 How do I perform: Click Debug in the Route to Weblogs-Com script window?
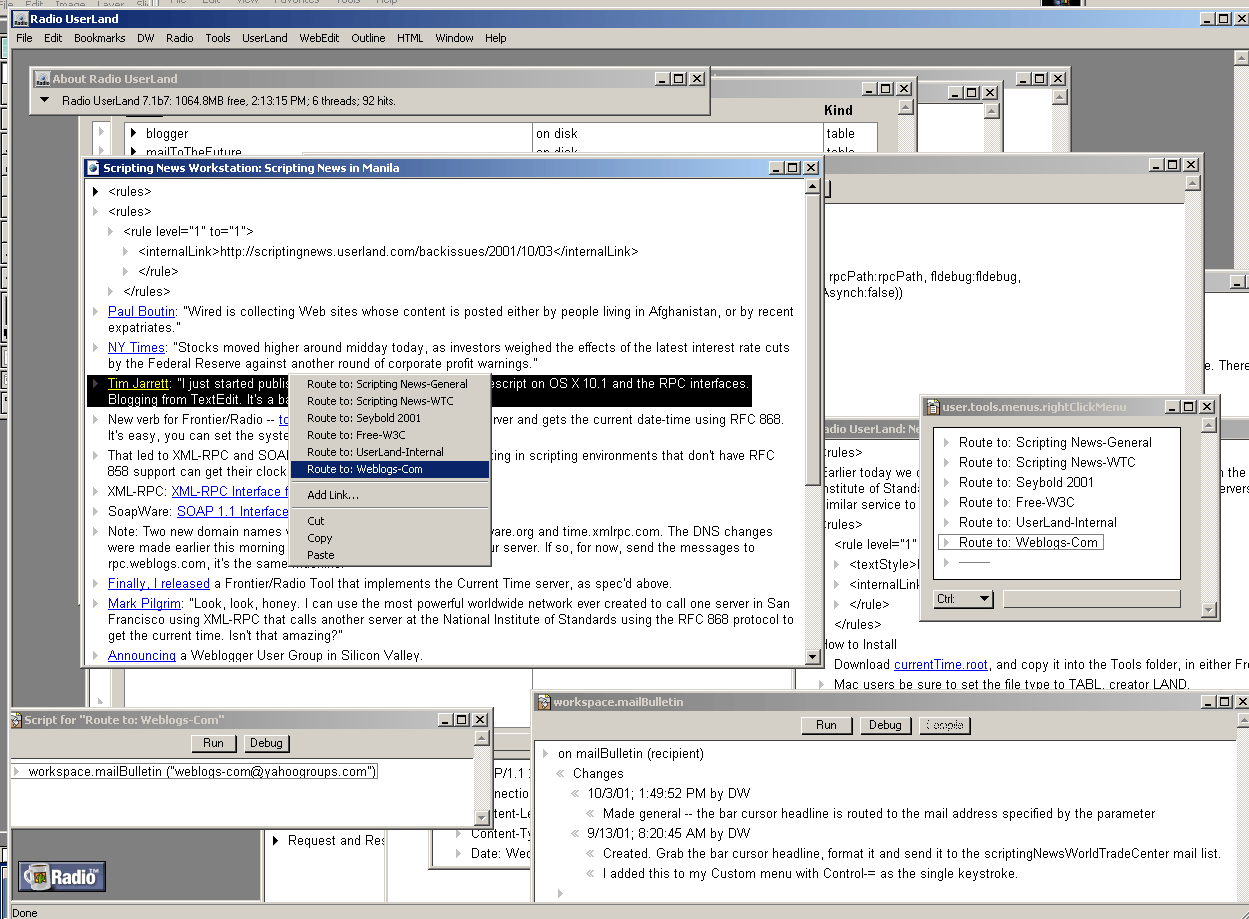pos(266,743)
